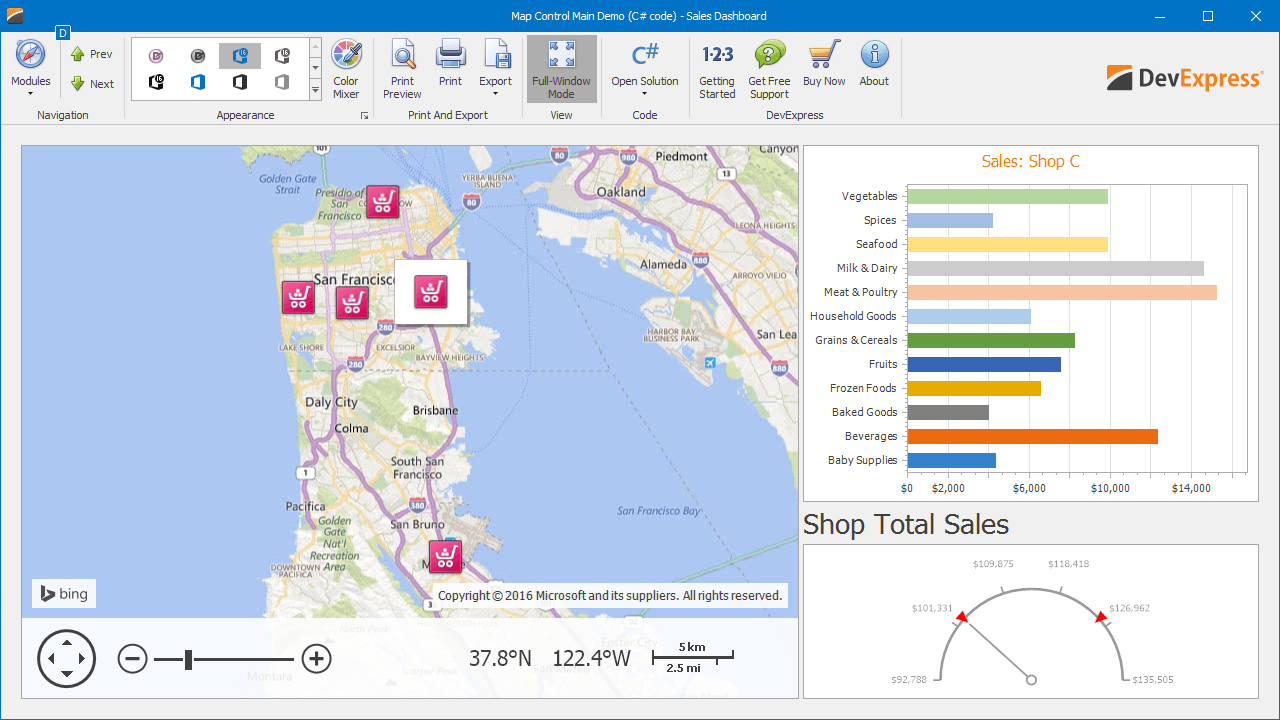This screenshot has height=720, width=1280.
Task: Open the C# Open Solution menu
Action: (645, 69)
